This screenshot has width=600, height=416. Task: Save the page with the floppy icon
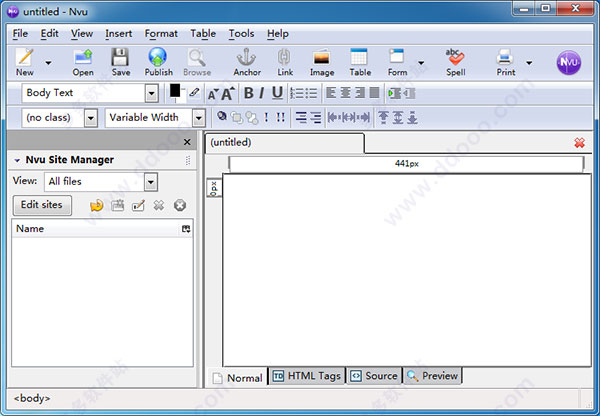tap(120, 57)
